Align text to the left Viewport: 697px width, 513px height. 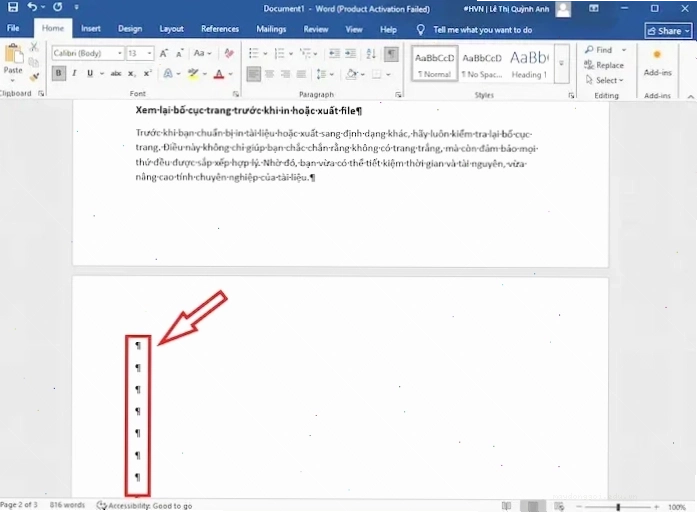point(253,74)
